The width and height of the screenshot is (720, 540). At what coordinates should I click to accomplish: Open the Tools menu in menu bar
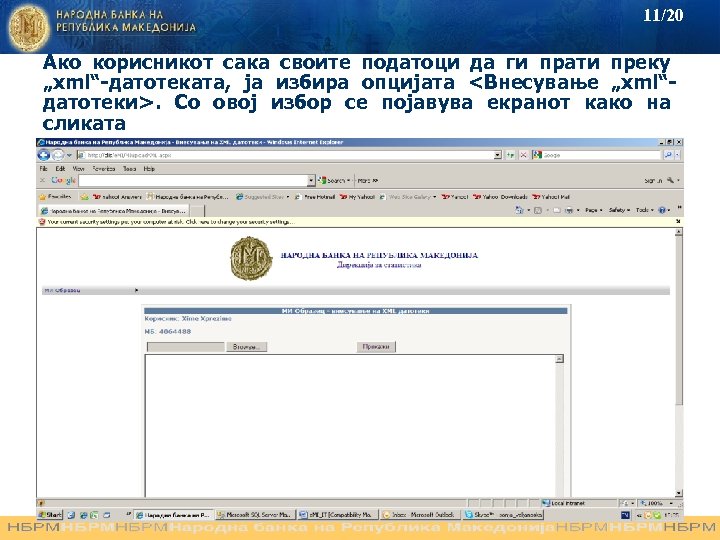[x=129, y=169]
